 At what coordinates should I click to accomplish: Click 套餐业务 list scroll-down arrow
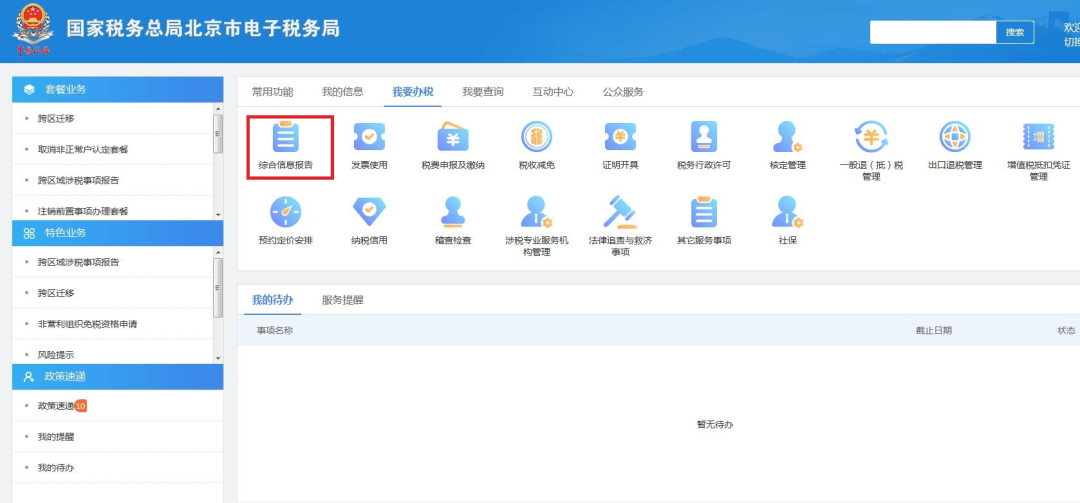tap(218, 215)
